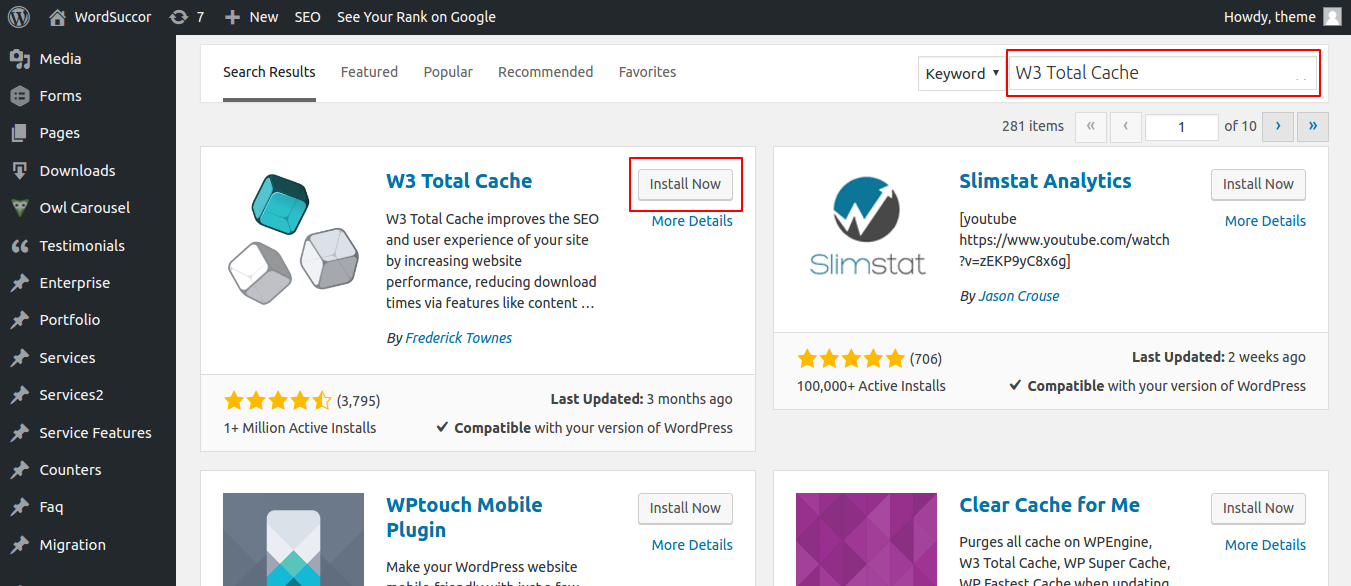Expand the Keyword search type dropdown

961,73
